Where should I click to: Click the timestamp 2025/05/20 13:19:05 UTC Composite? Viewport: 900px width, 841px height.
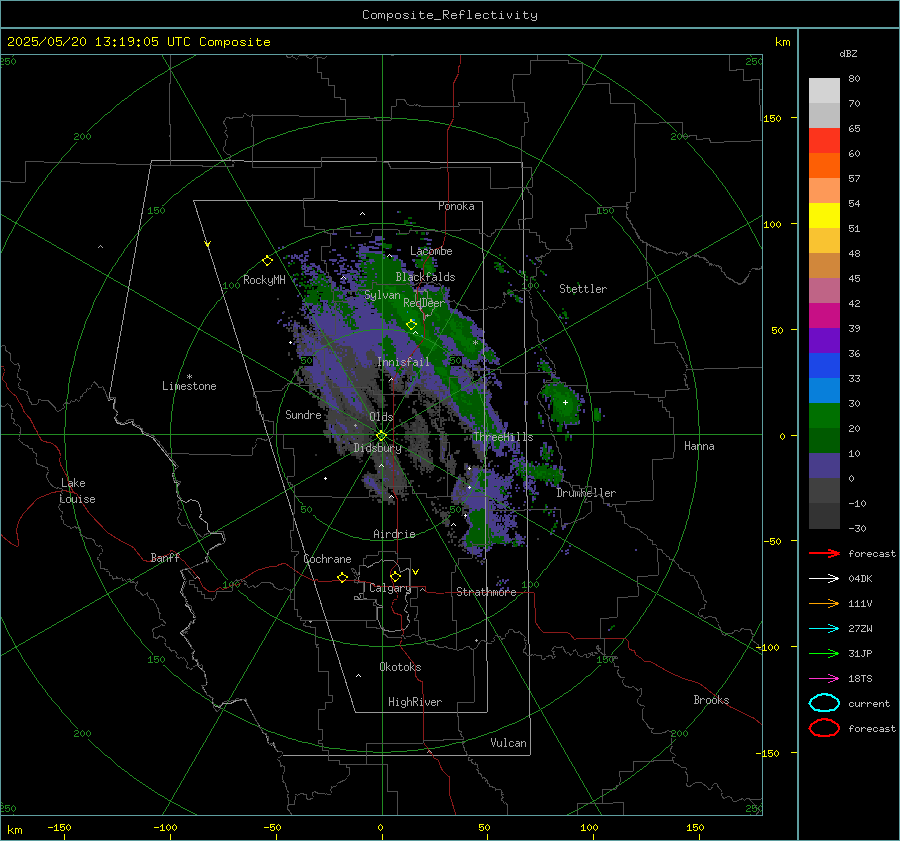coord(138,42)
